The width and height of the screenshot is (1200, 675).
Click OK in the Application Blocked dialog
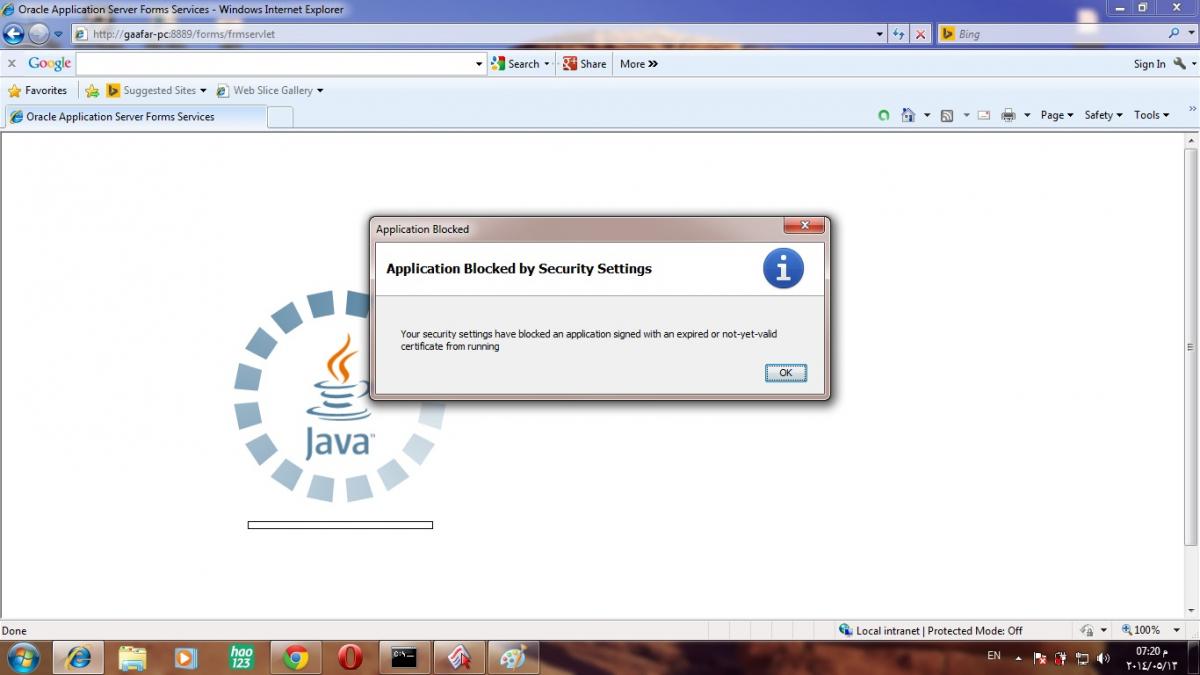tap(785, 373)
